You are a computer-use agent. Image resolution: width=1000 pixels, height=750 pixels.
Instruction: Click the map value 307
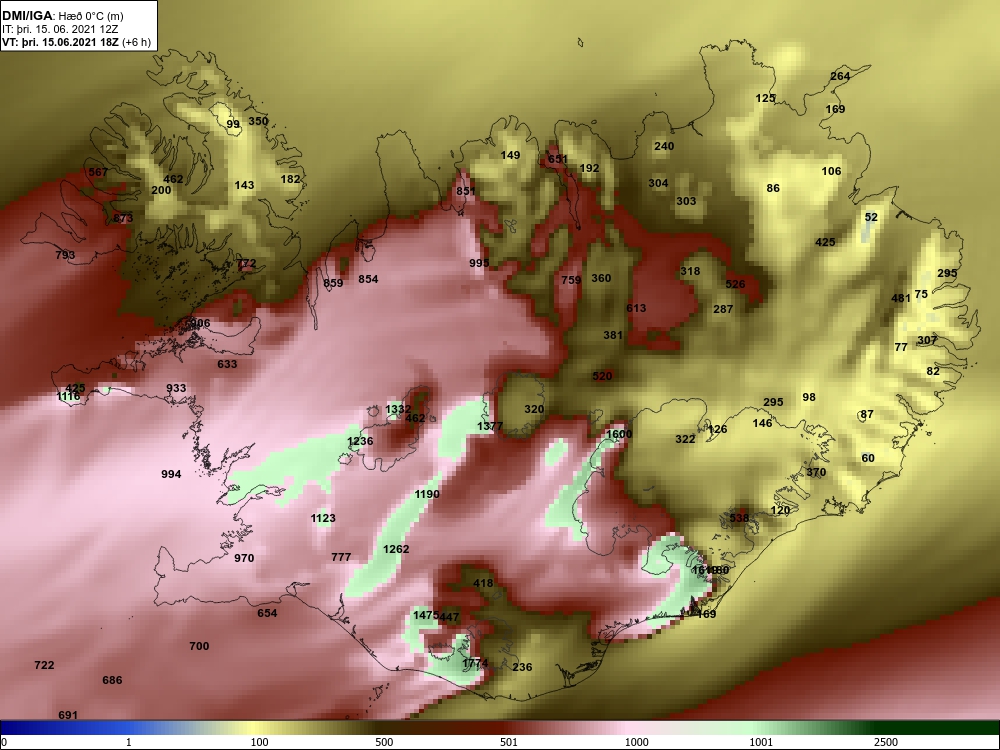point(927,340)
